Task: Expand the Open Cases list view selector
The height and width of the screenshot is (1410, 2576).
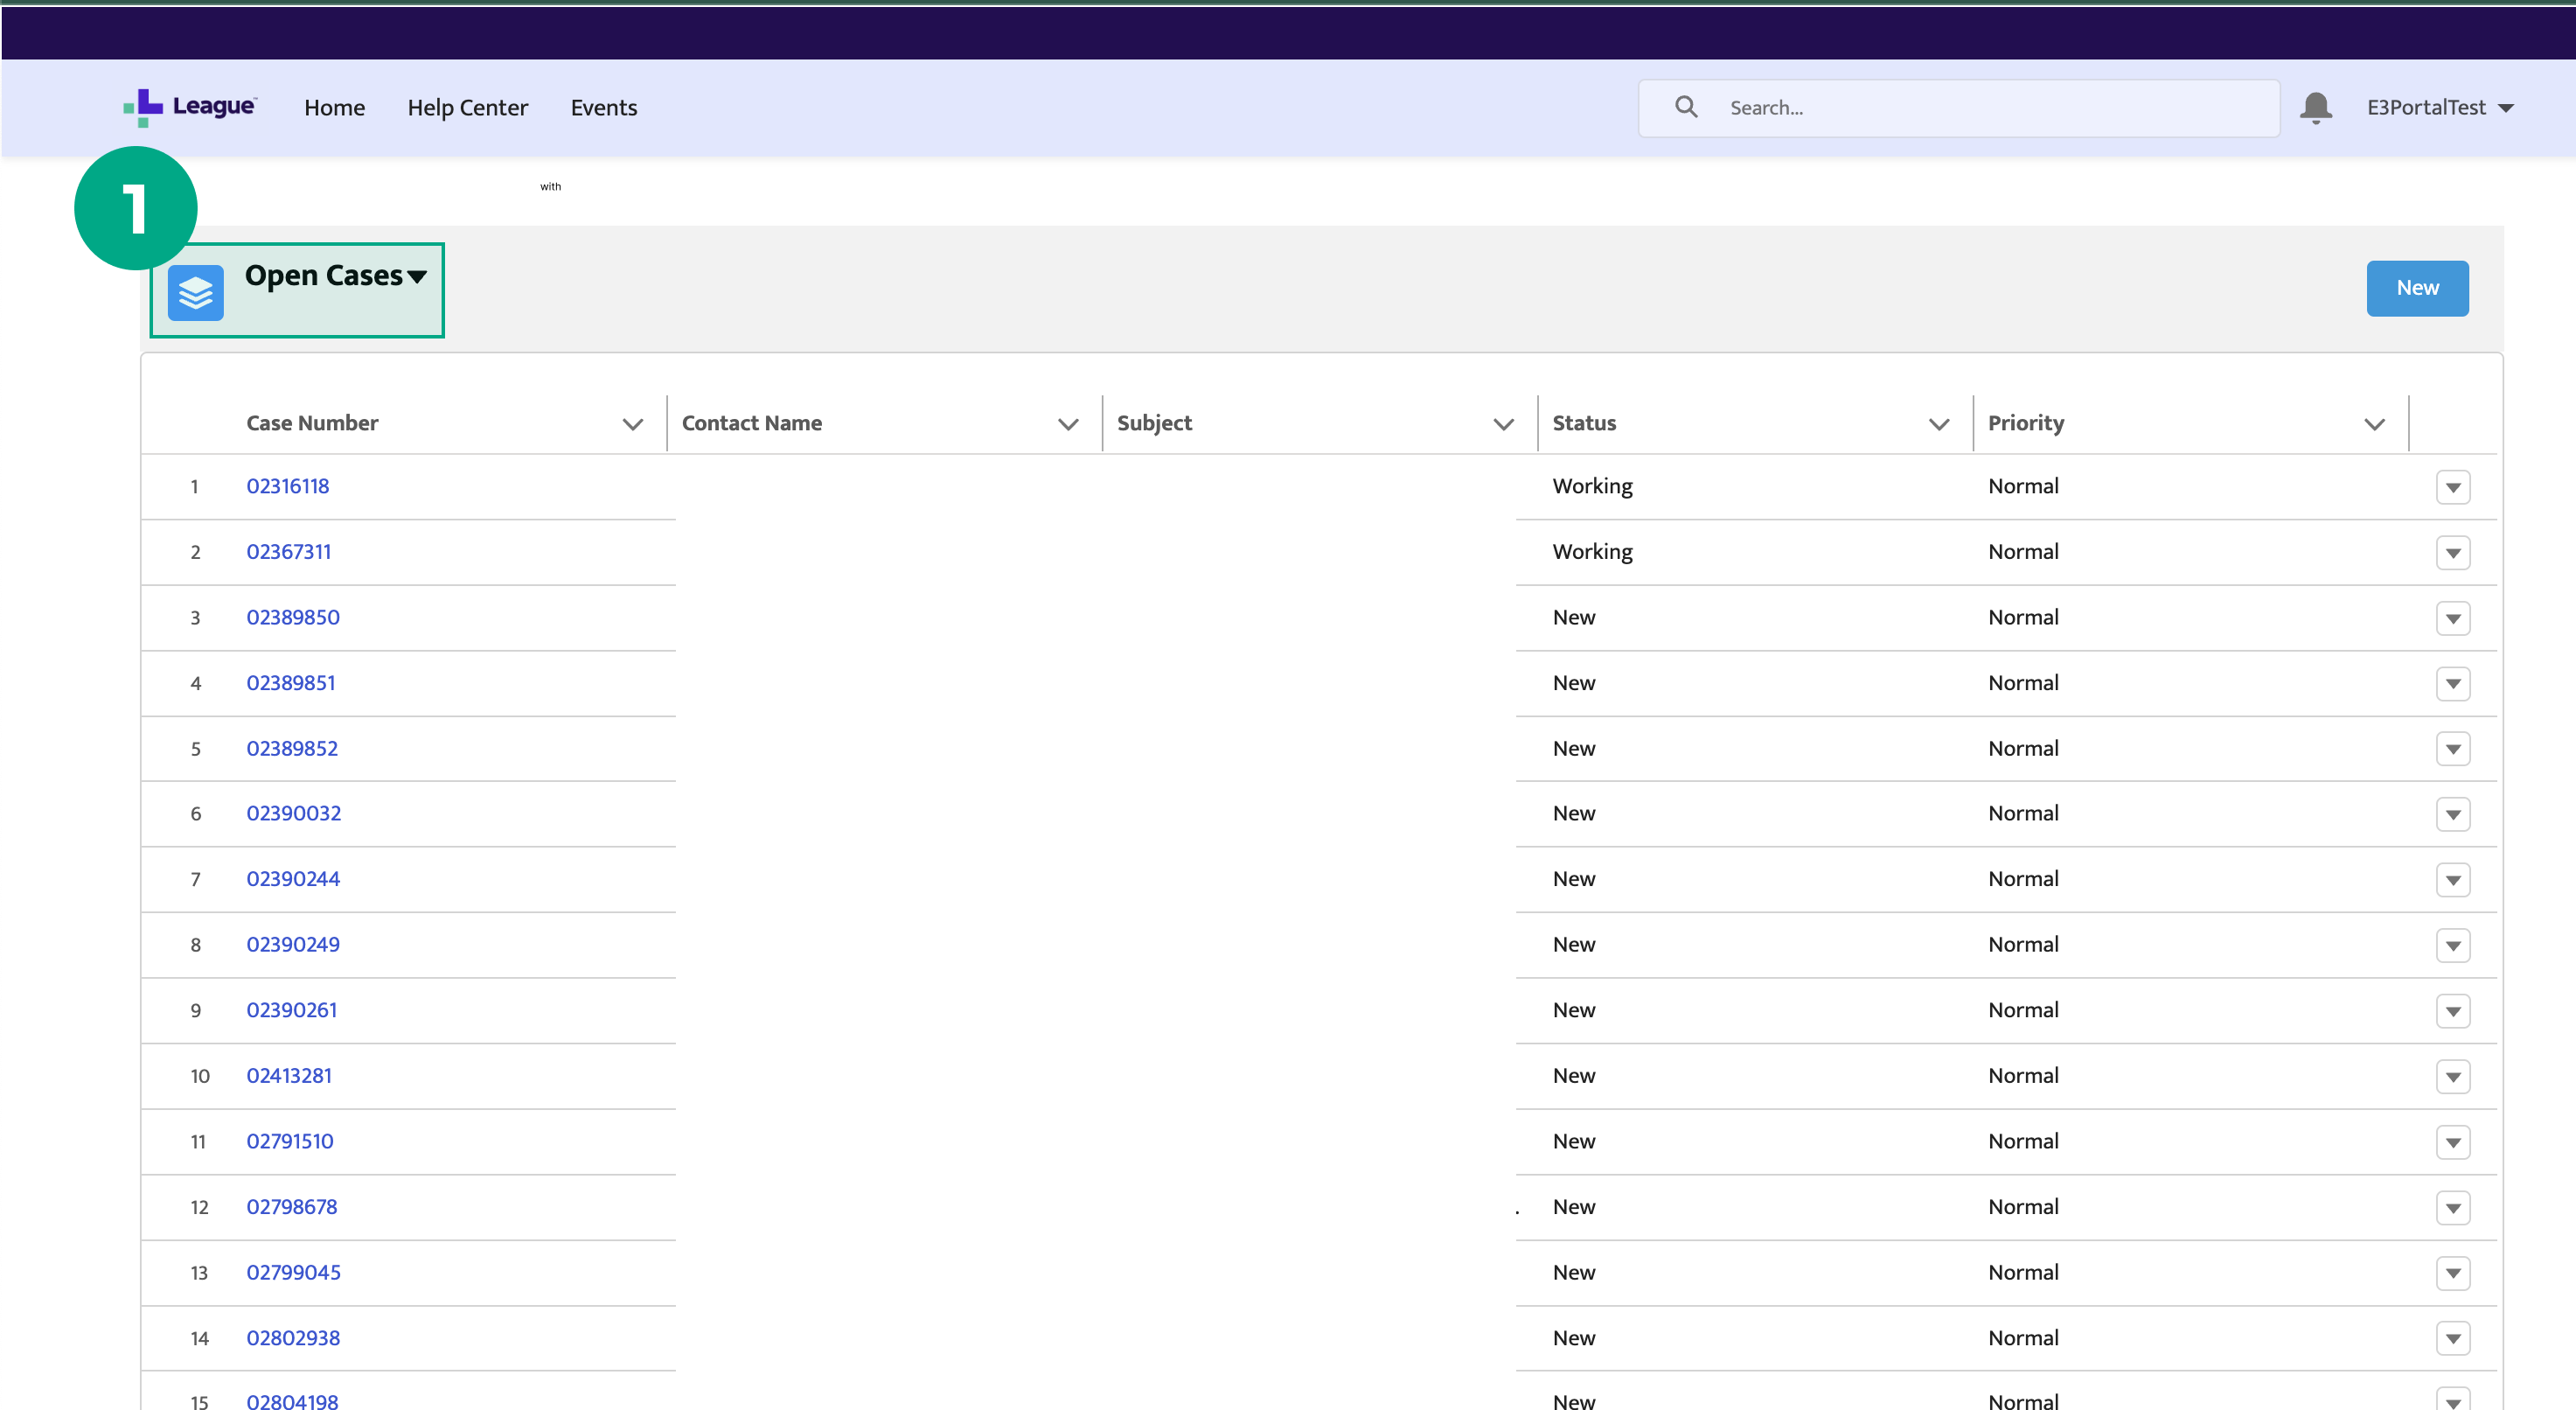Action: 418,277
